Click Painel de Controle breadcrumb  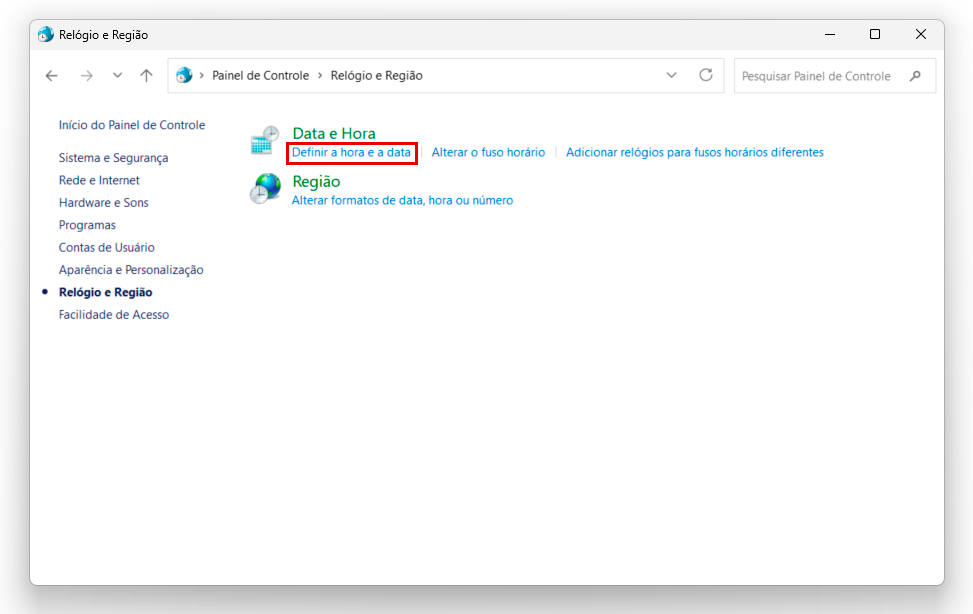point(261,75)
